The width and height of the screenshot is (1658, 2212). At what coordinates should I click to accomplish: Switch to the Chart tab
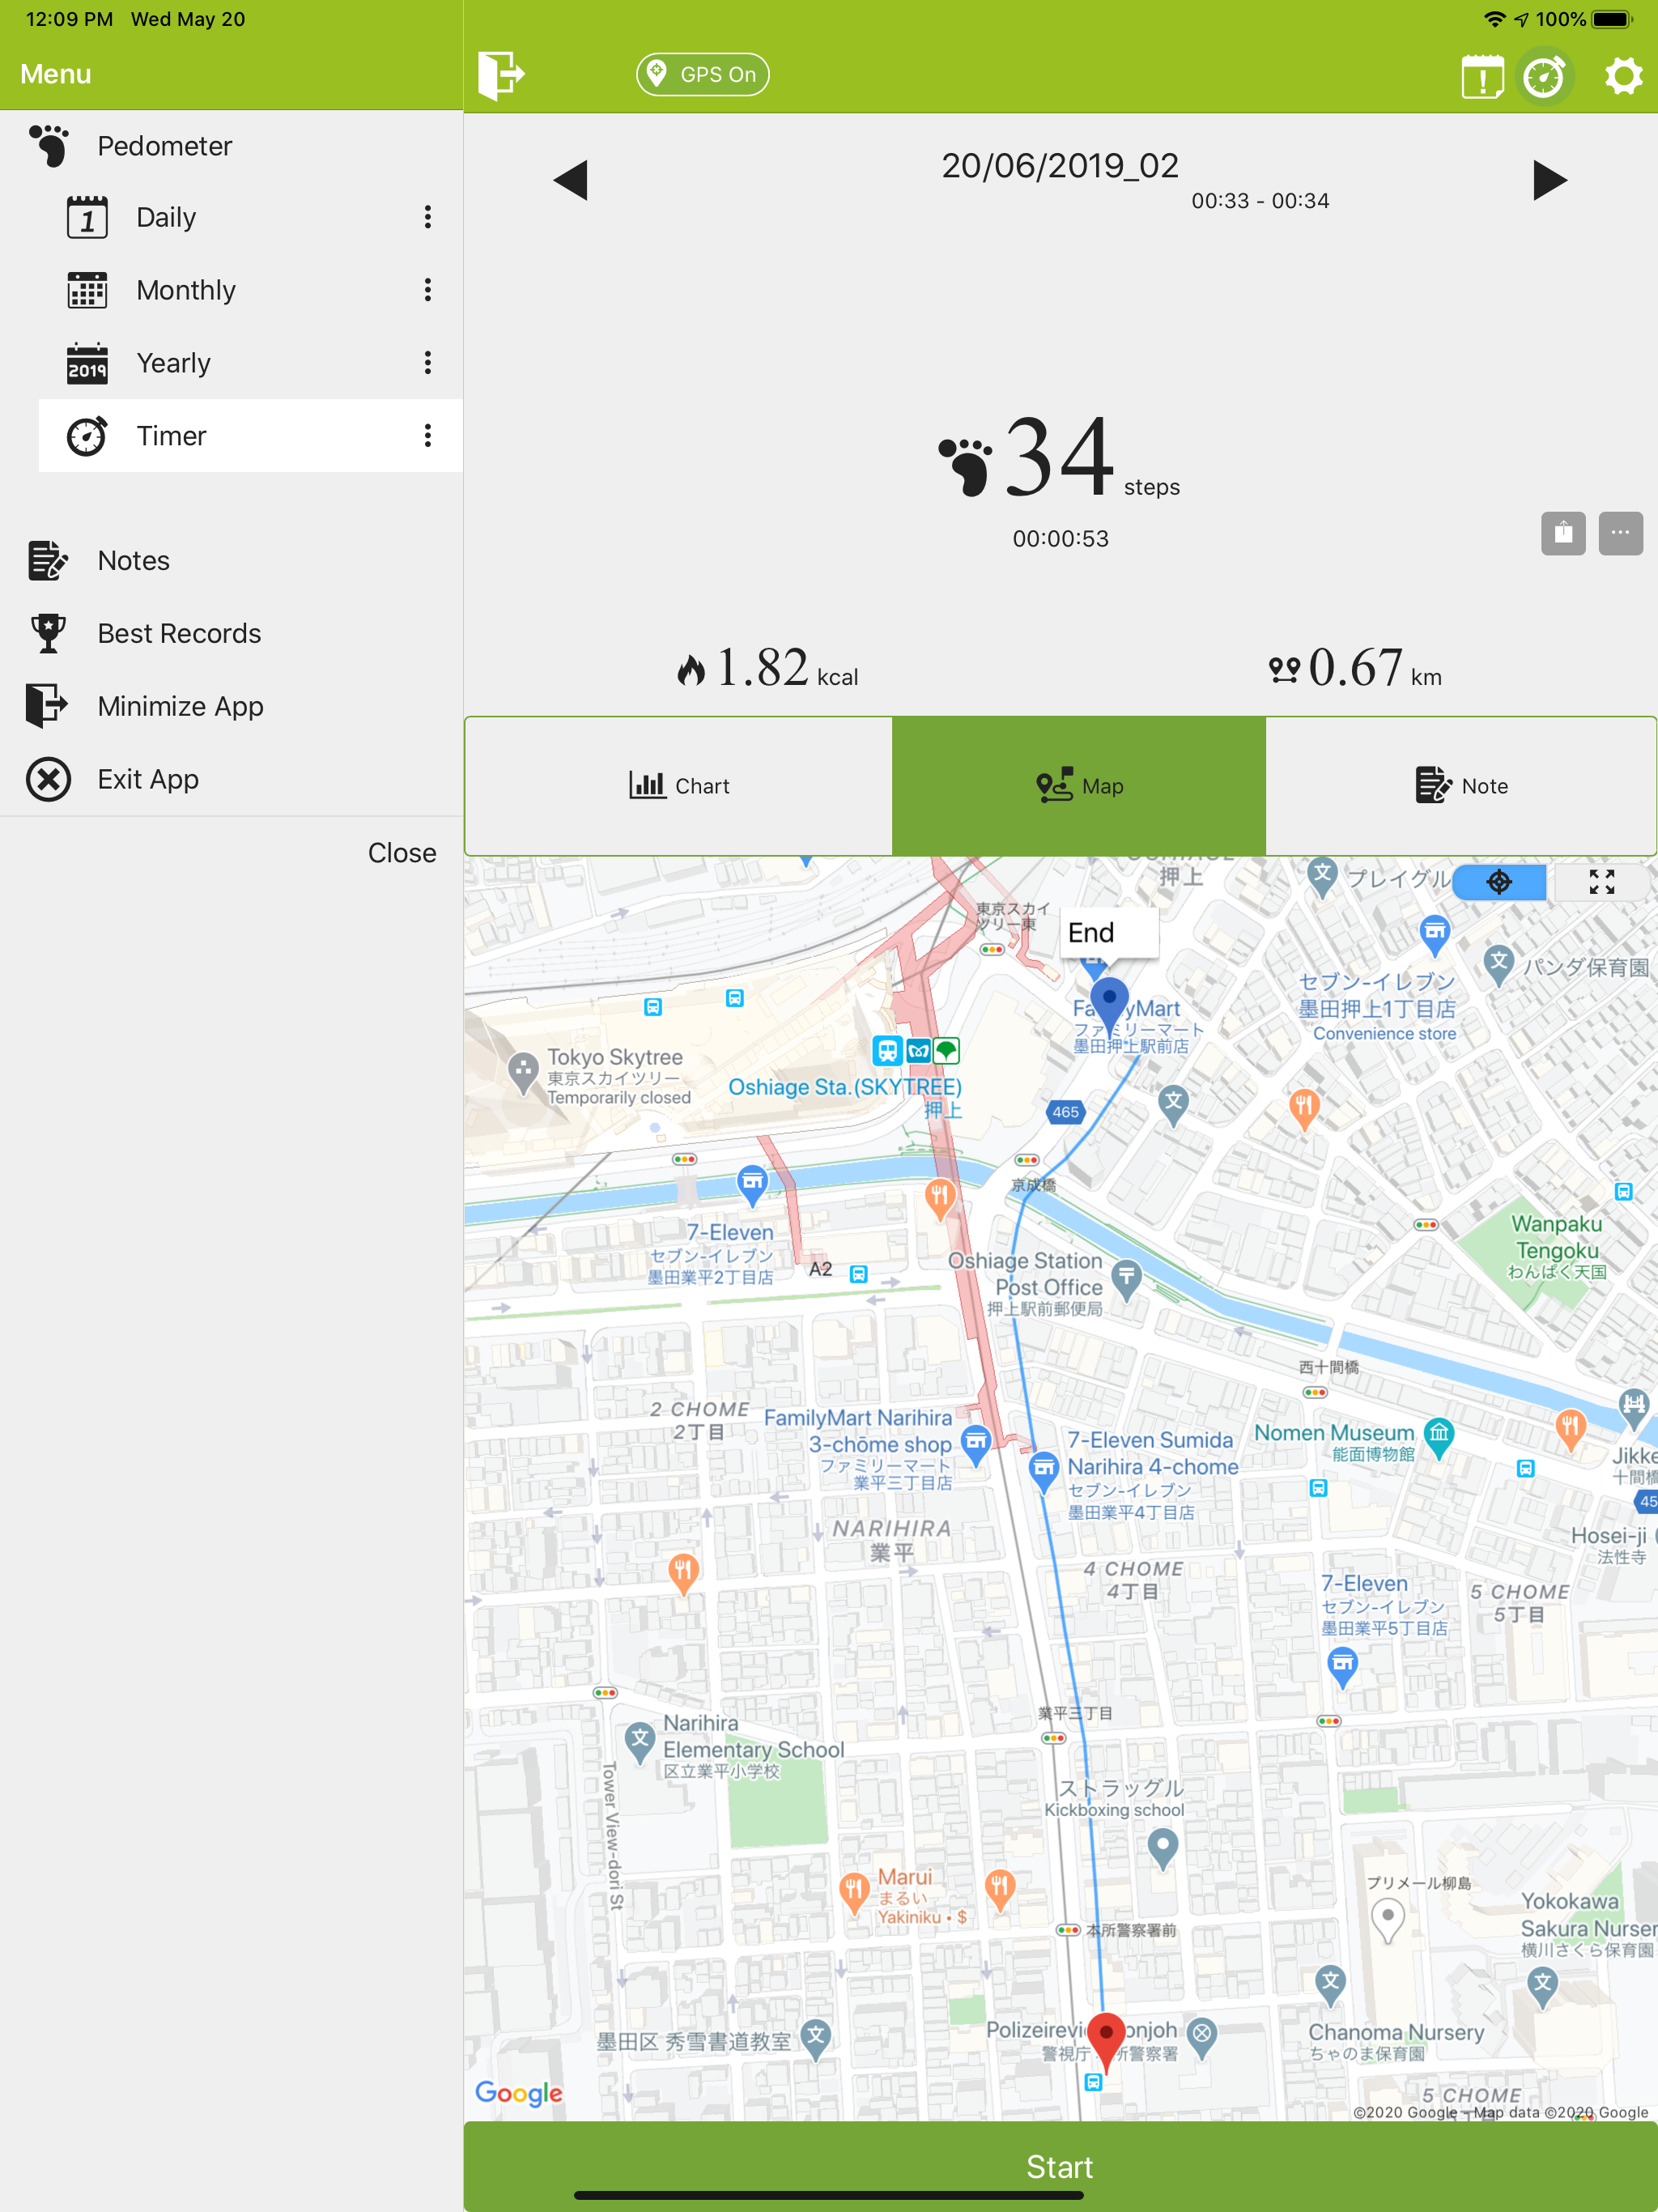point(679,786)
